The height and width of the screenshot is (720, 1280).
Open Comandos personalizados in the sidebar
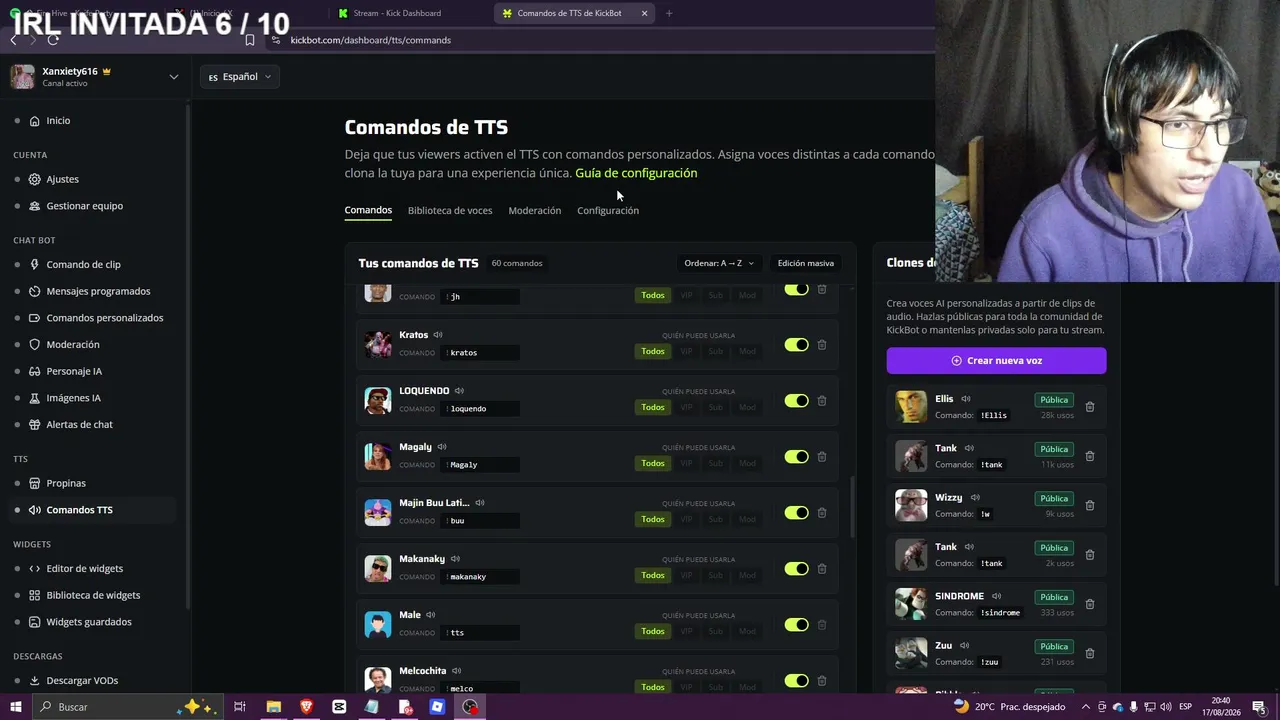105,318
